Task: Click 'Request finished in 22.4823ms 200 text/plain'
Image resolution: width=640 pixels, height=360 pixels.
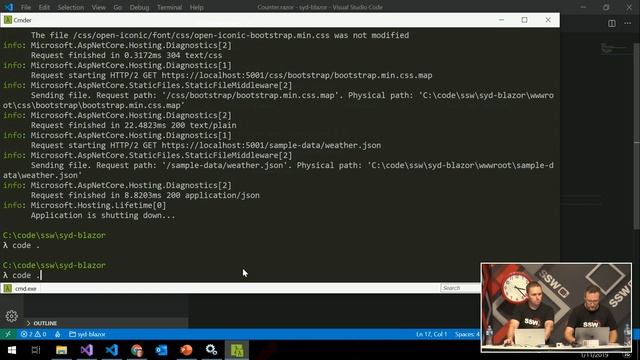Action: pos(133,125)
